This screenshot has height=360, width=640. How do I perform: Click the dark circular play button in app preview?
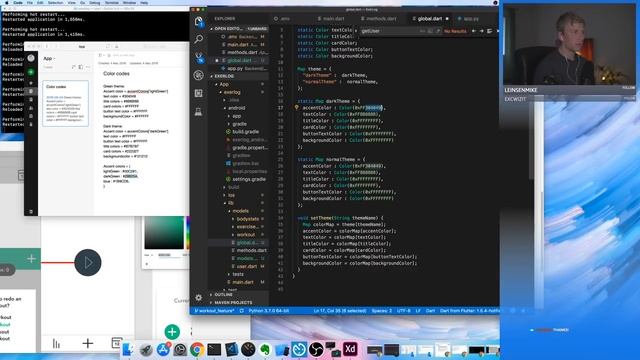(x=88, y=262)
